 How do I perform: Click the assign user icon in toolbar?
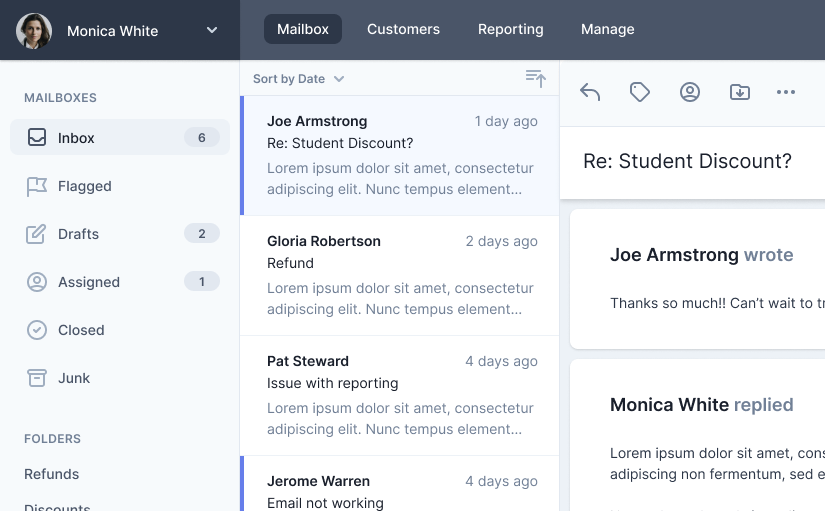coord(690,92)
